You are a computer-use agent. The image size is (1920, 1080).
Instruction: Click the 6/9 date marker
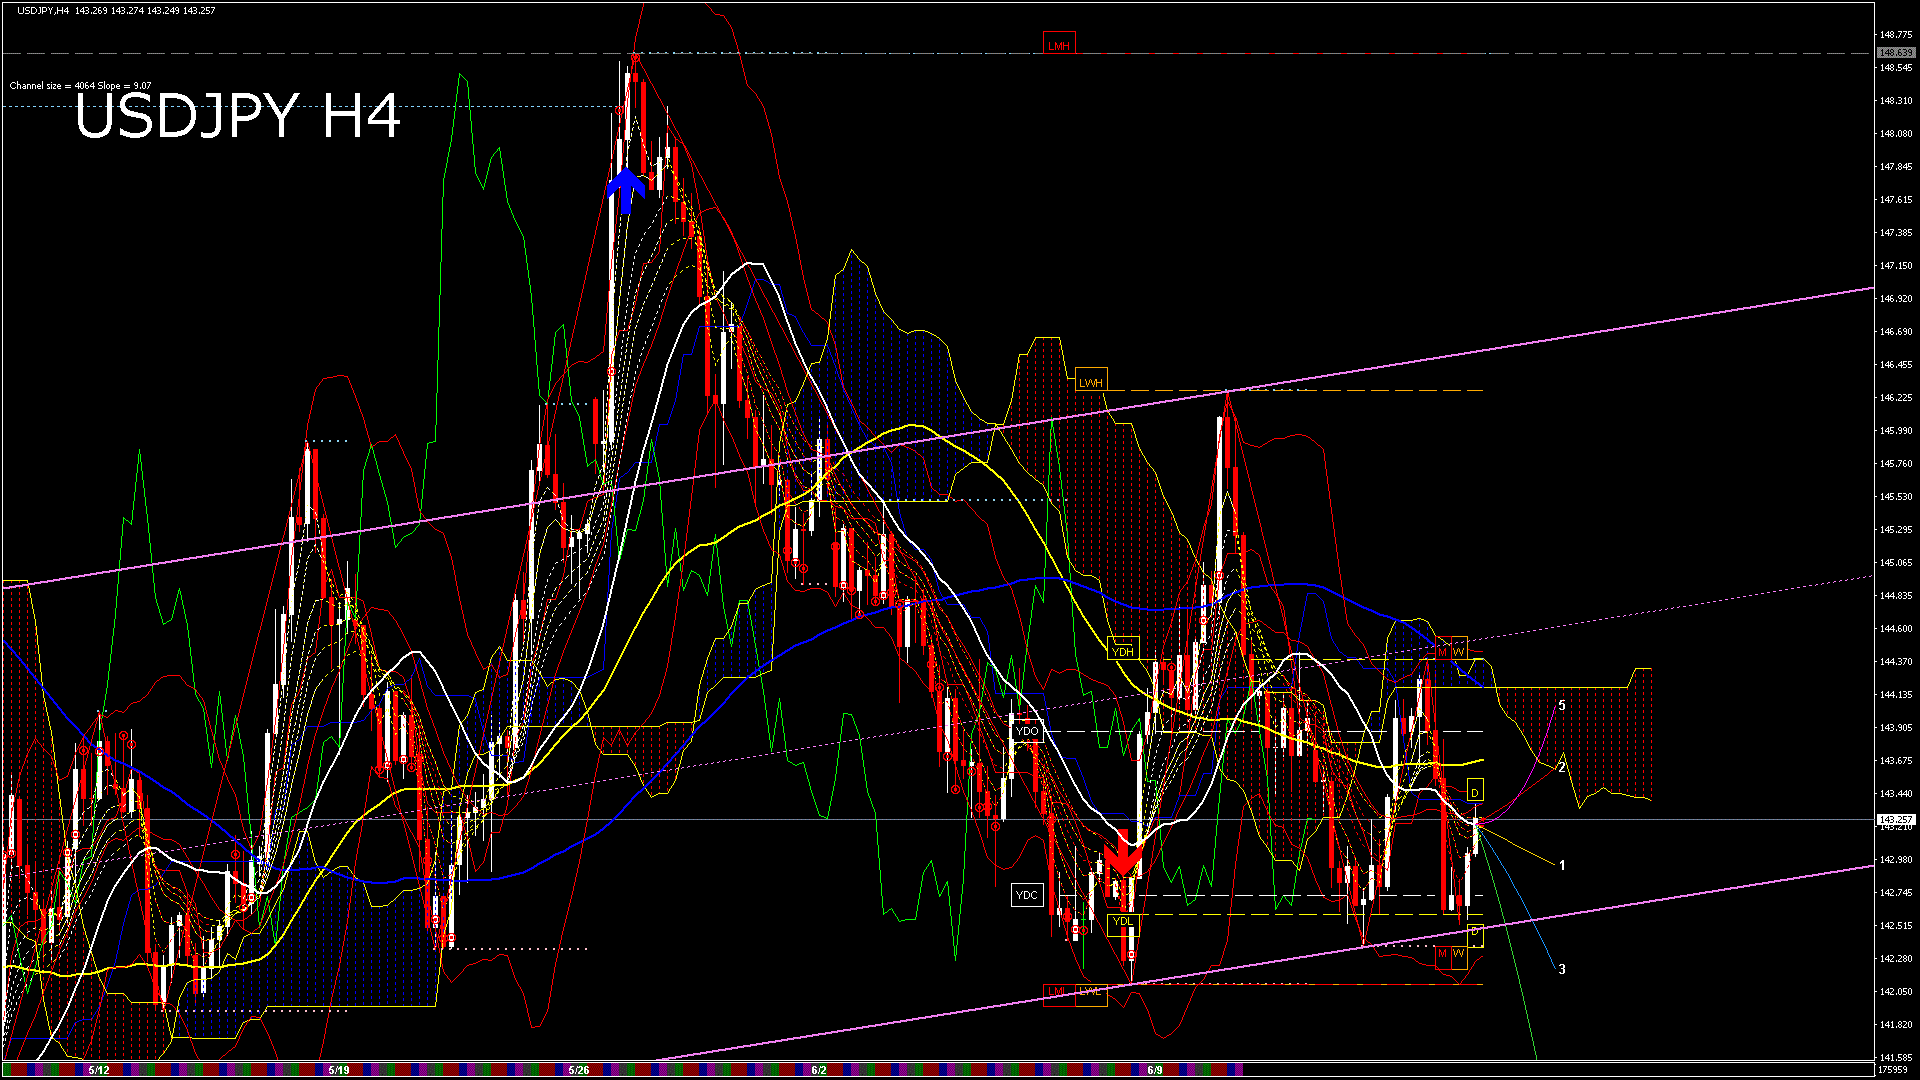coord(1155,1070)
